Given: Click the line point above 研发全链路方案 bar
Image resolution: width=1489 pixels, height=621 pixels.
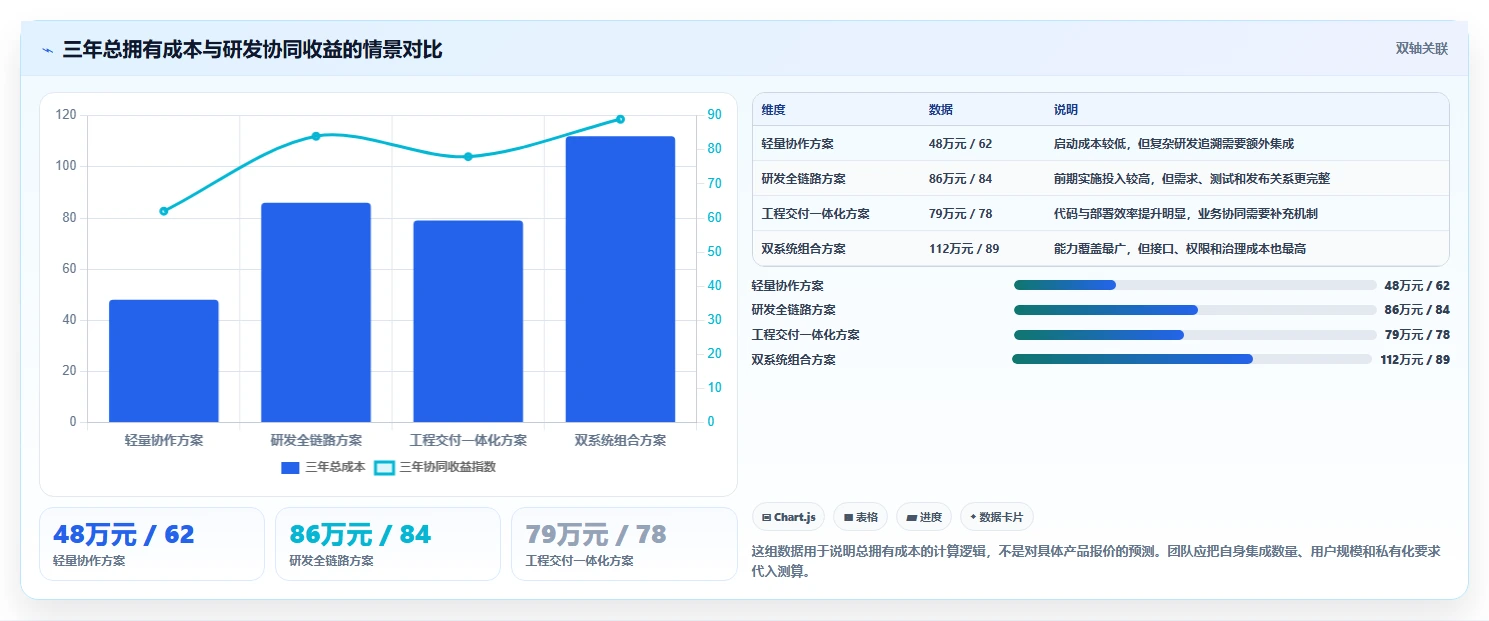Looking at the screenshot, I should (x=316, y=136).
